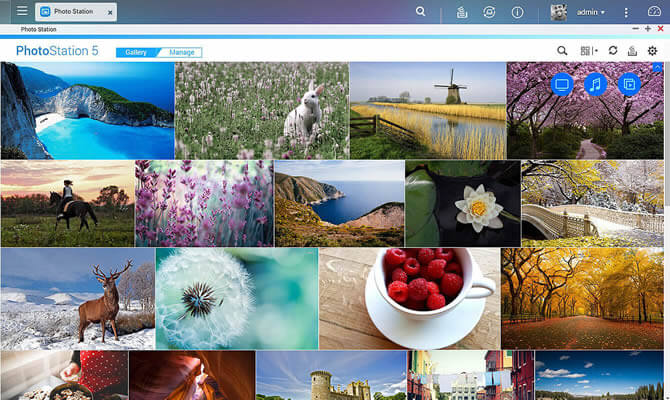Viewport: 670px width, 400px height.
Task: Switch to the Manage tab
Action: point(181,52)
